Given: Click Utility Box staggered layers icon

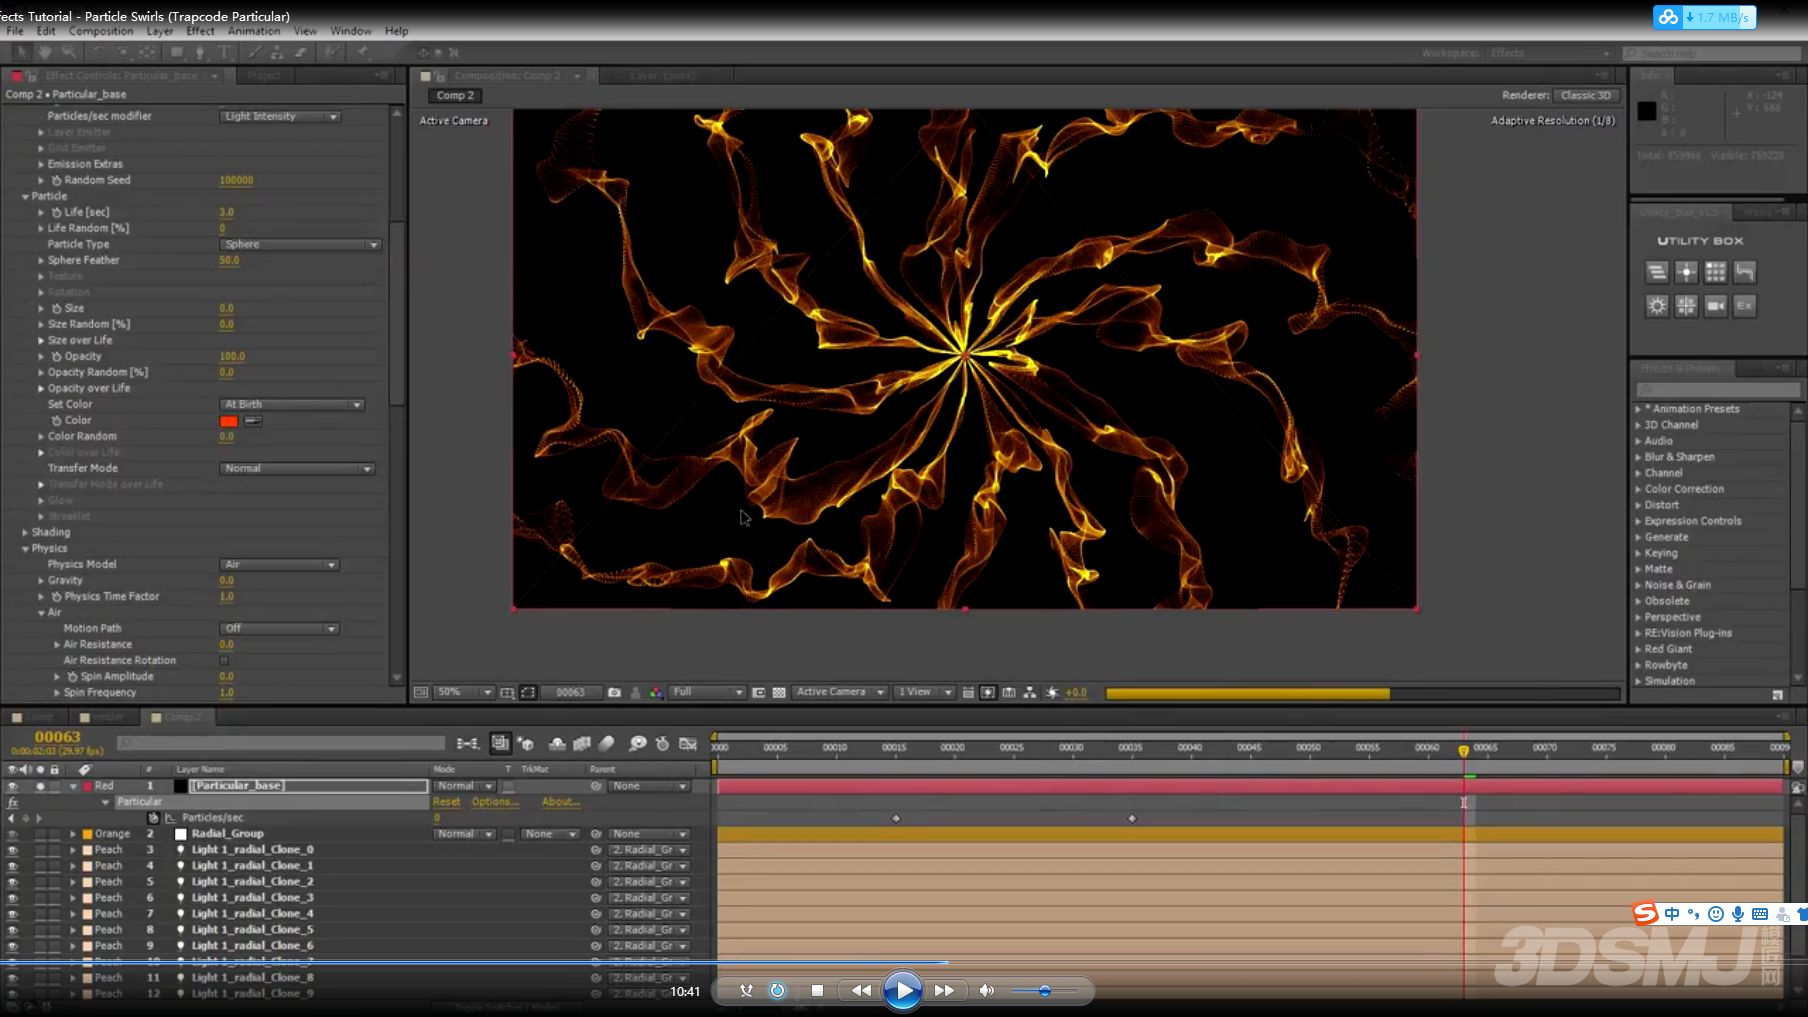Looking at the screenshot, I should 1657,272.
